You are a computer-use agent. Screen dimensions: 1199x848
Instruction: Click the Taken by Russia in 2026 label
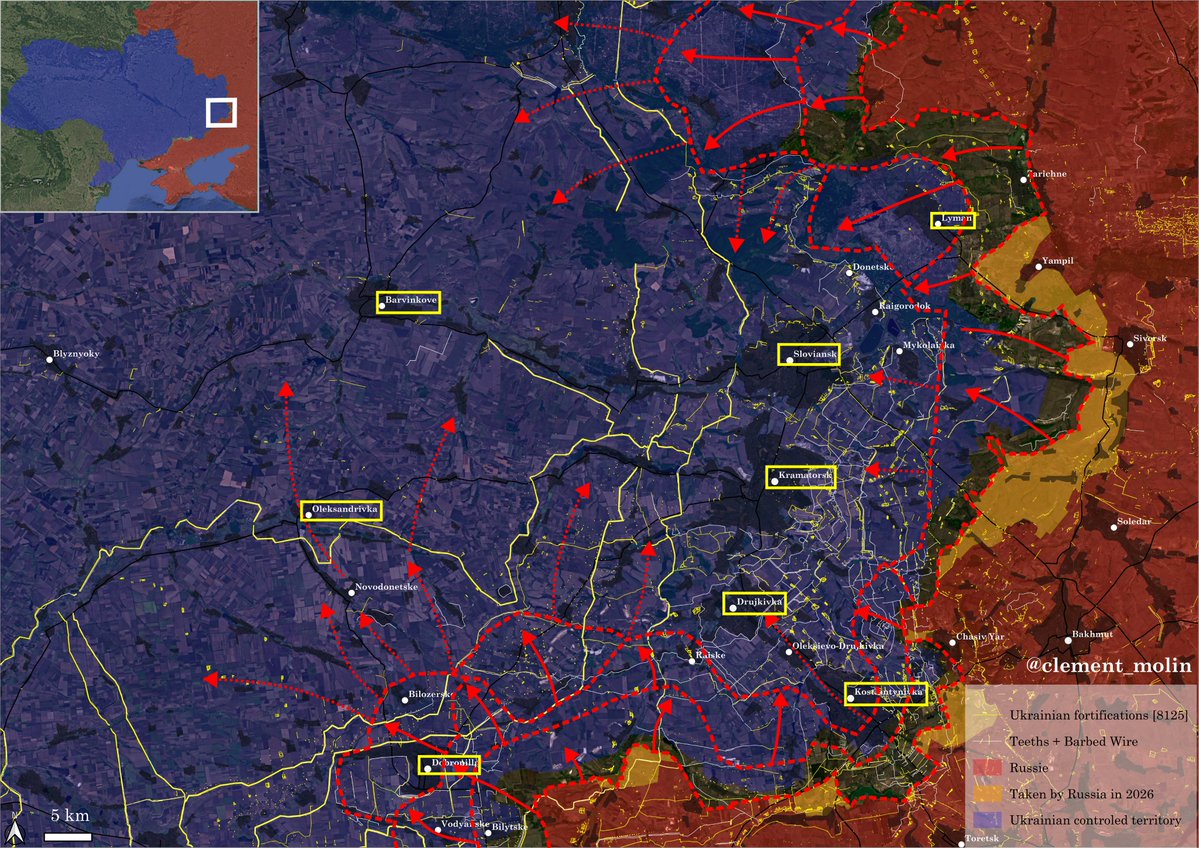[x=1081, y=794]
